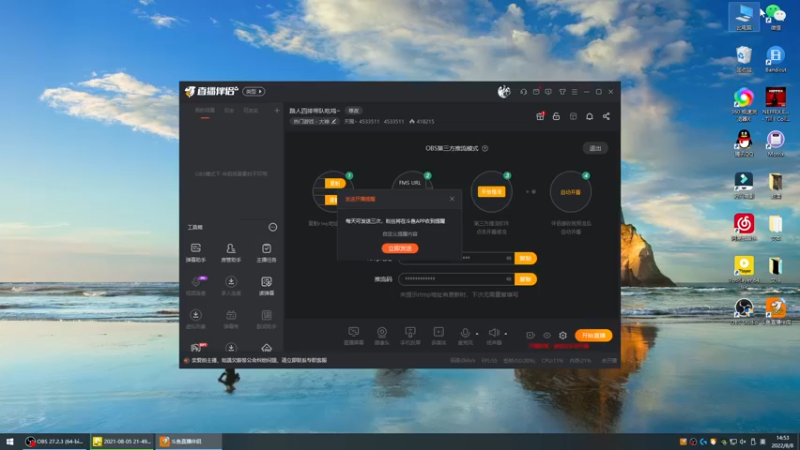Click the top 复制 button in step 1 circle
Screen dimensions: 800x450
click(335, 183)
